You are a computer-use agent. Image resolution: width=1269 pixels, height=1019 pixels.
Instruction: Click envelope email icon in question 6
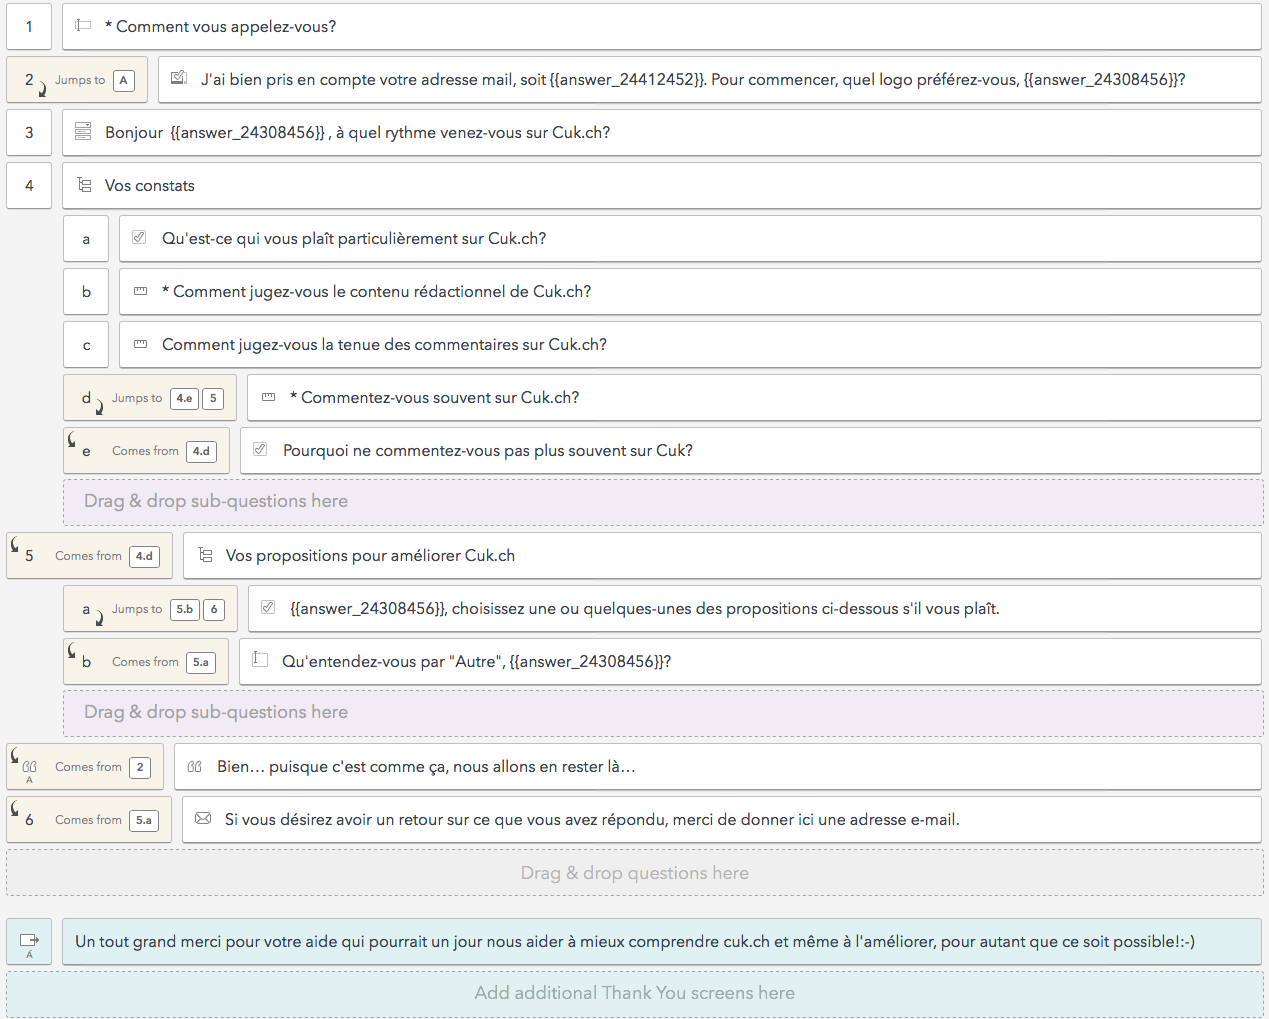click(203, 819)
